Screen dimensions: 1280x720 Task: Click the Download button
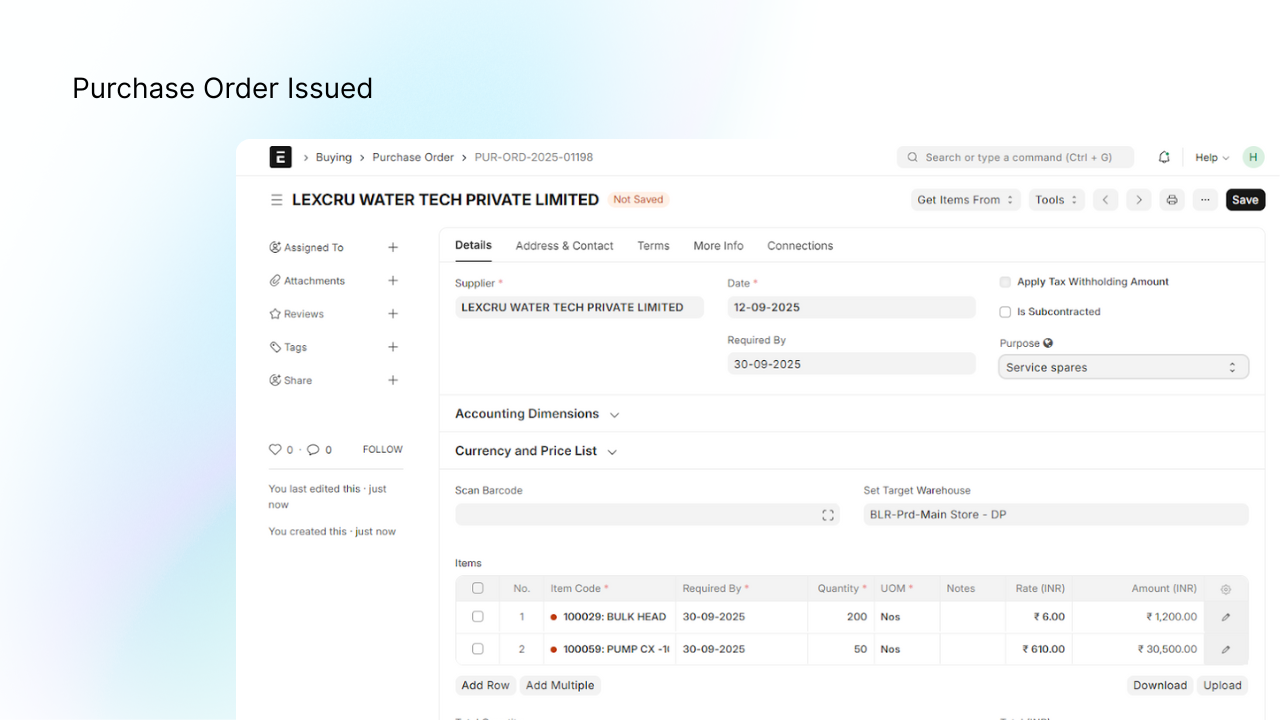coord(1160,685)
